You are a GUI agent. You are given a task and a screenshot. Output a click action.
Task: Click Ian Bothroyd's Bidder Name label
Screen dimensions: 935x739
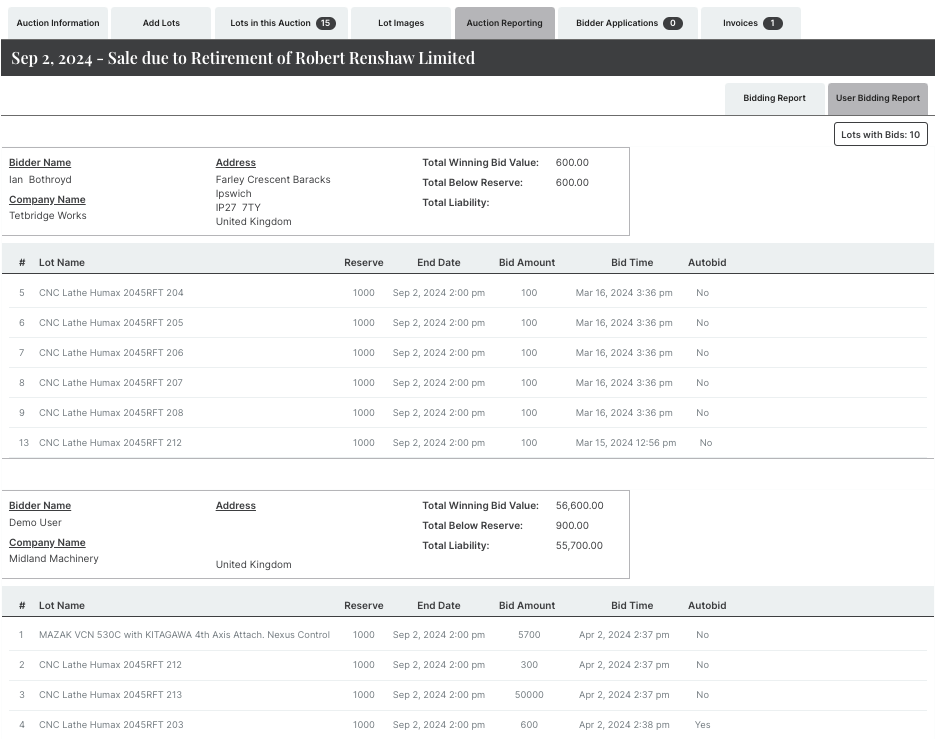click(40, 163)
